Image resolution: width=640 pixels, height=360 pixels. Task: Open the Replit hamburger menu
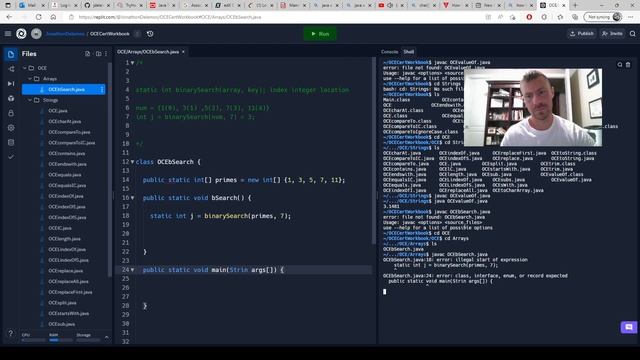(8, 34)
